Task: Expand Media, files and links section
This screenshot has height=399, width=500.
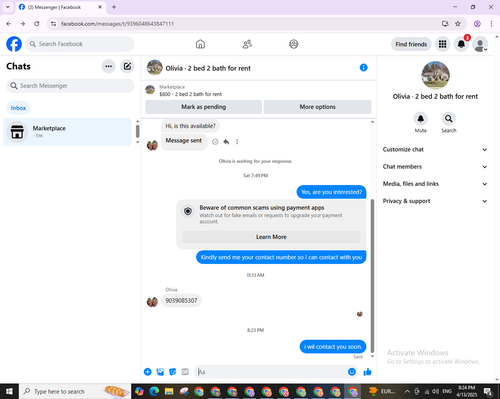Action: [x=435, y=184]
